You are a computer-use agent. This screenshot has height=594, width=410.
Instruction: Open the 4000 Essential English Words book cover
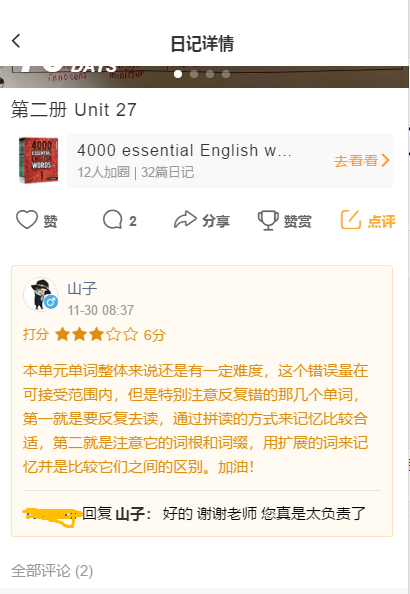pyautogui.click(x=39, y=160)
